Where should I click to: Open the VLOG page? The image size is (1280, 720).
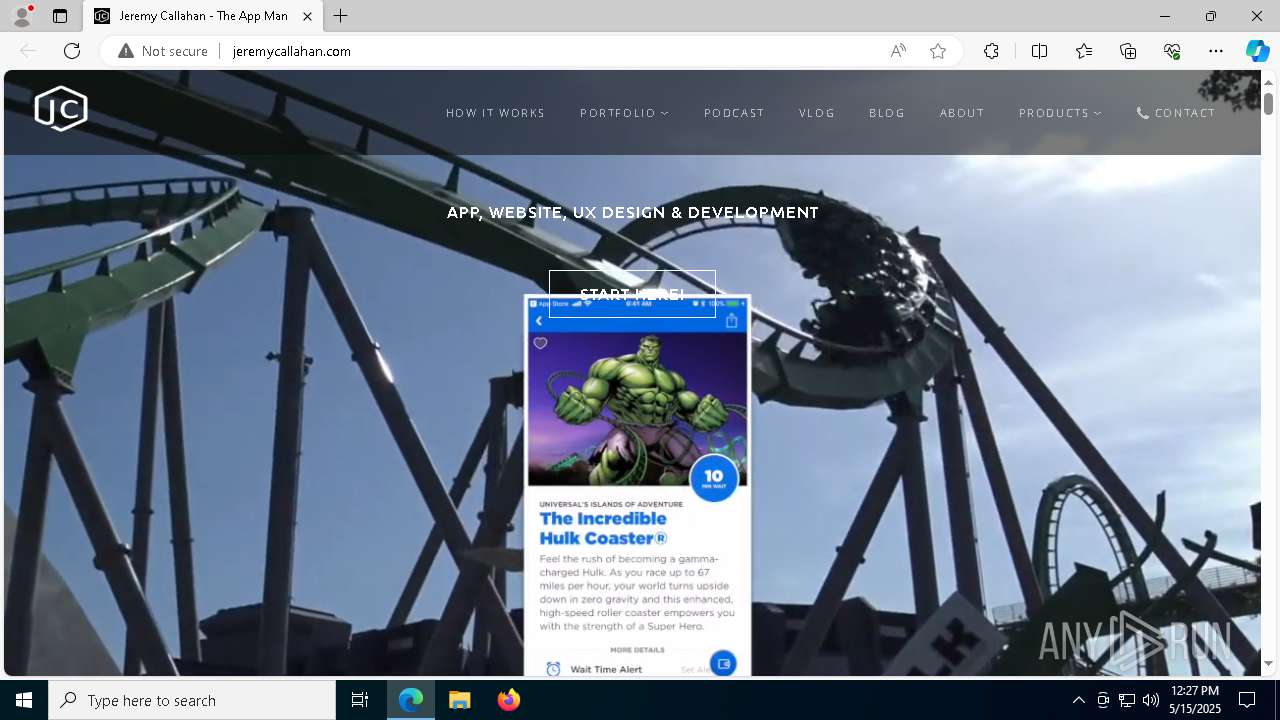[817, 113]
